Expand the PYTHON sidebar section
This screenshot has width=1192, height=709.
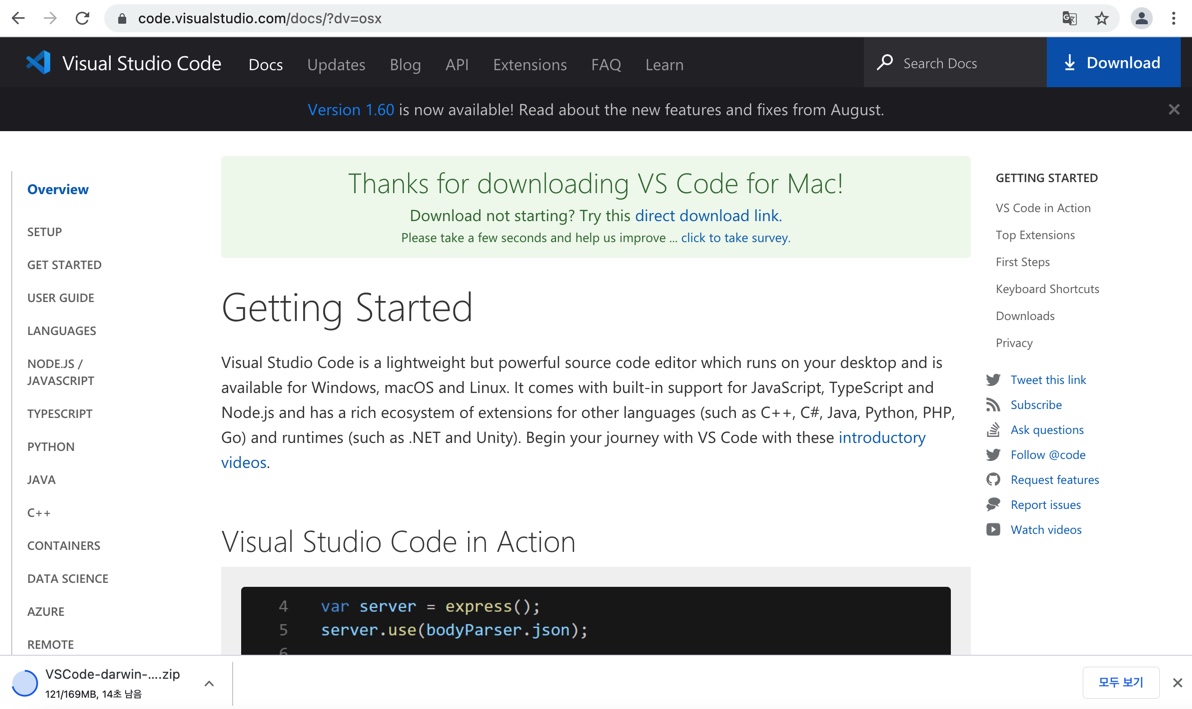click(51, 447)
